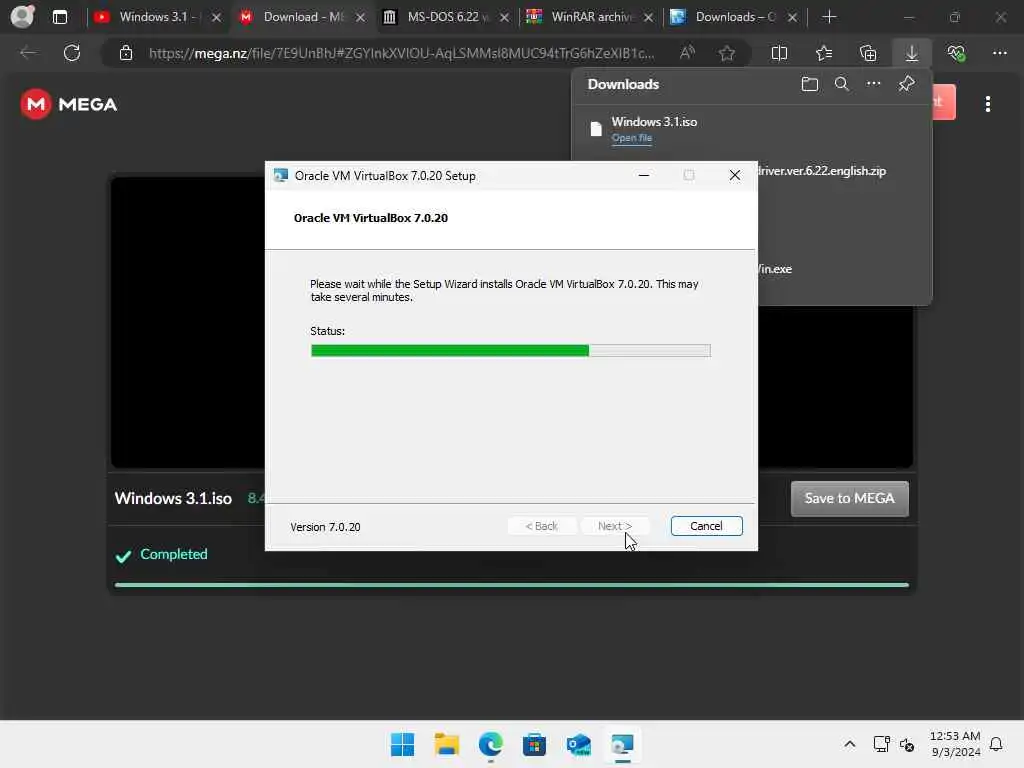Open a new browser tab
Image resolution: width=1024 pixels, height=768 pixels.
pos(829,17)
